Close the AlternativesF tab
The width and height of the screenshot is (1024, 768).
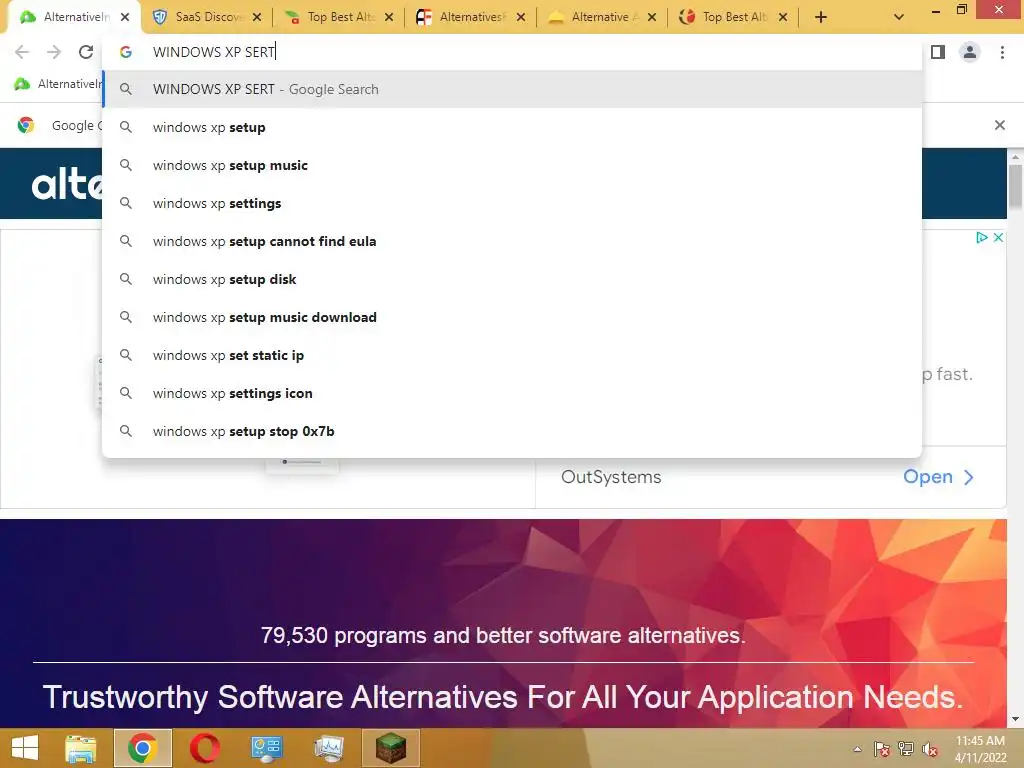520,17
